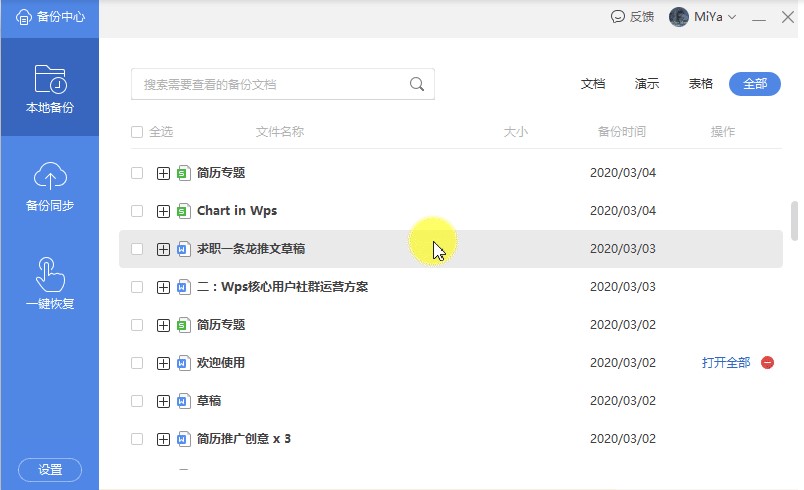Filter backups by 文档 documents
Image resolution: width=804 pixels, height=490 pixels.
(593, 84)
